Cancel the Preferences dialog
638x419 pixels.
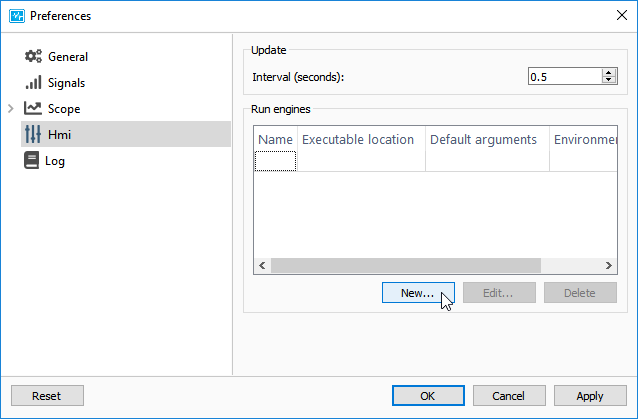tap(509, 395)
